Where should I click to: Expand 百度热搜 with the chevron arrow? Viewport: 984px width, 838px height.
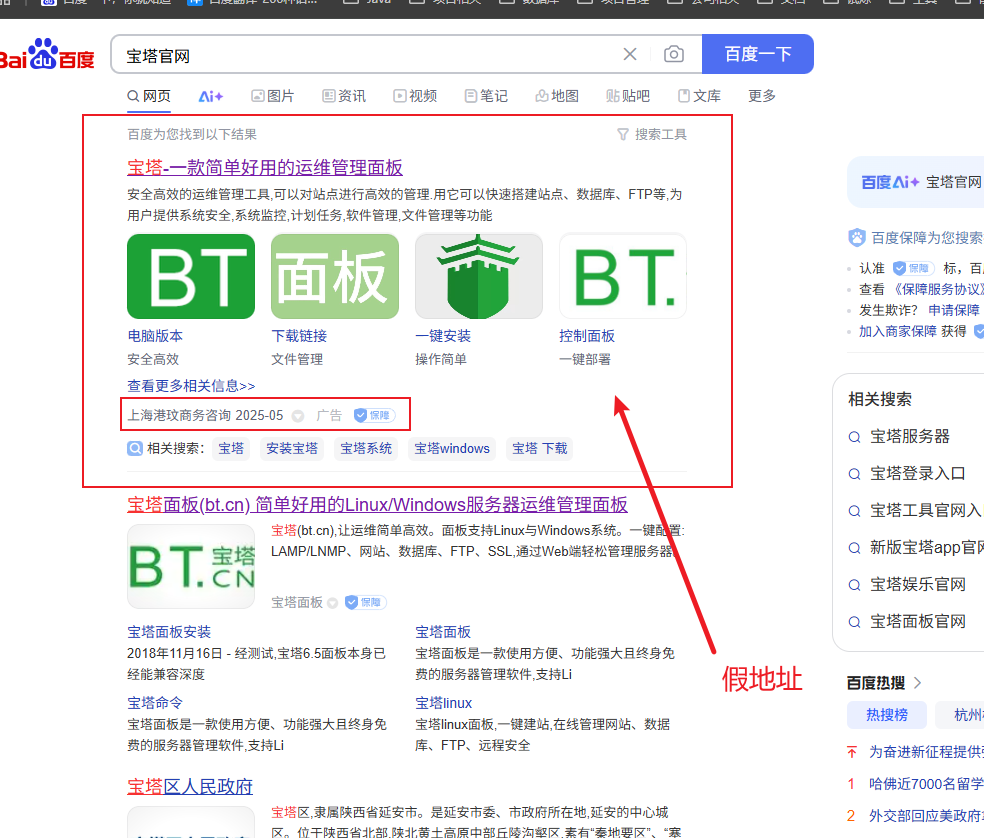pos(917,683)
